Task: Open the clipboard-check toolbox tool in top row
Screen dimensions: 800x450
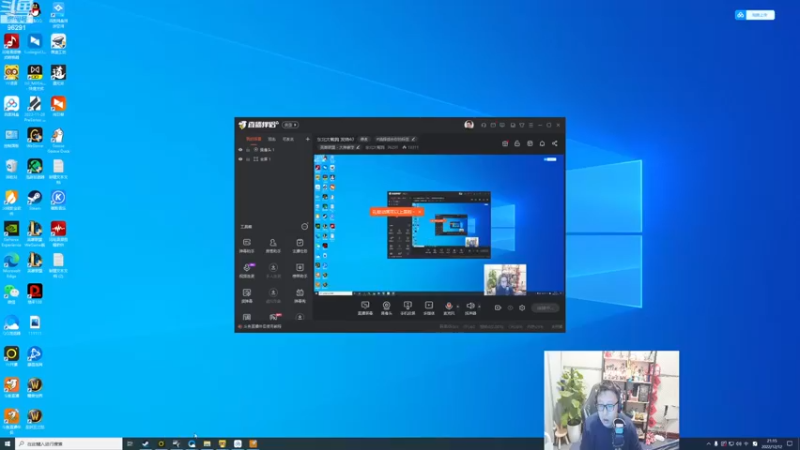Action: click(x=299, y=245)
